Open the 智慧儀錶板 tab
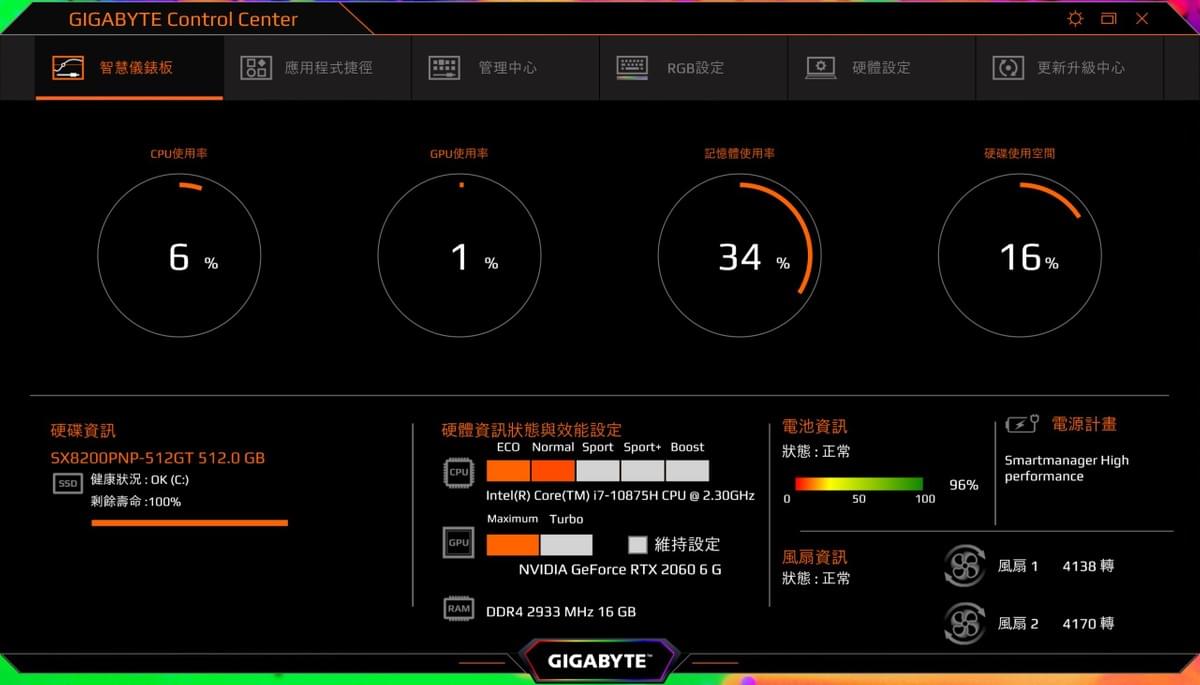Viewport: 1200px width, 685px height. (x=129, y=68)
